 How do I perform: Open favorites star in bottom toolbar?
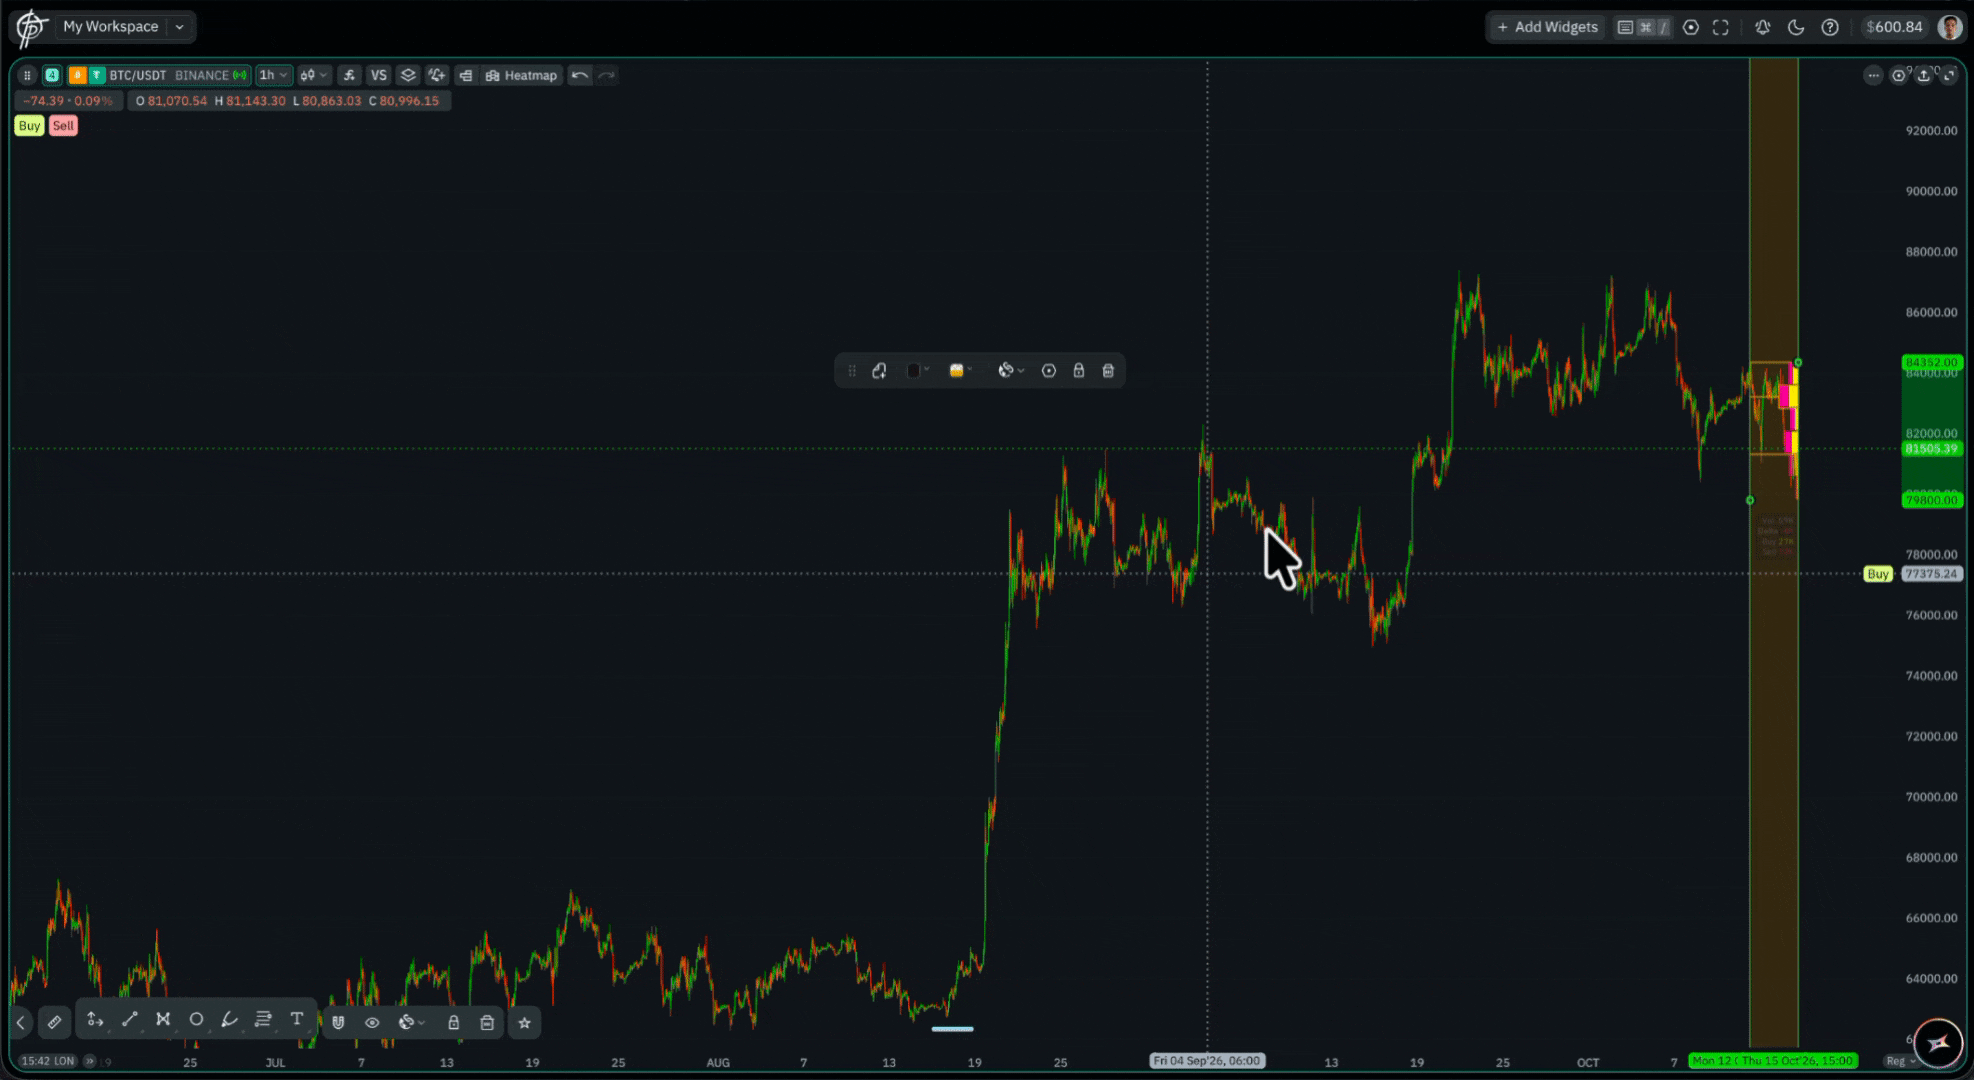(524, 1022)
